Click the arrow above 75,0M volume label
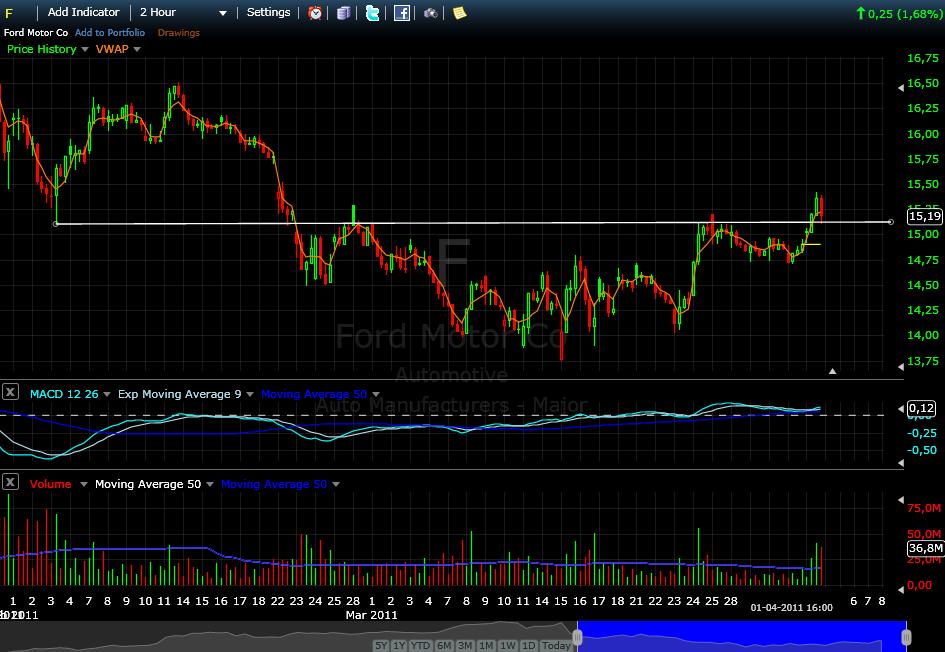This screenshot has width=945, height=652. [901, 500]
